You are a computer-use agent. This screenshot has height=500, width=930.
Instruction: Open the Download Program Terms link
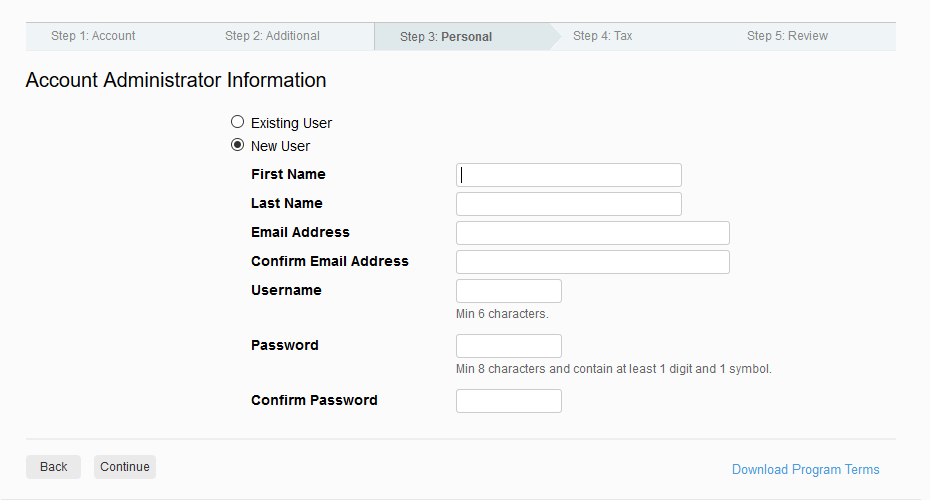805,470
